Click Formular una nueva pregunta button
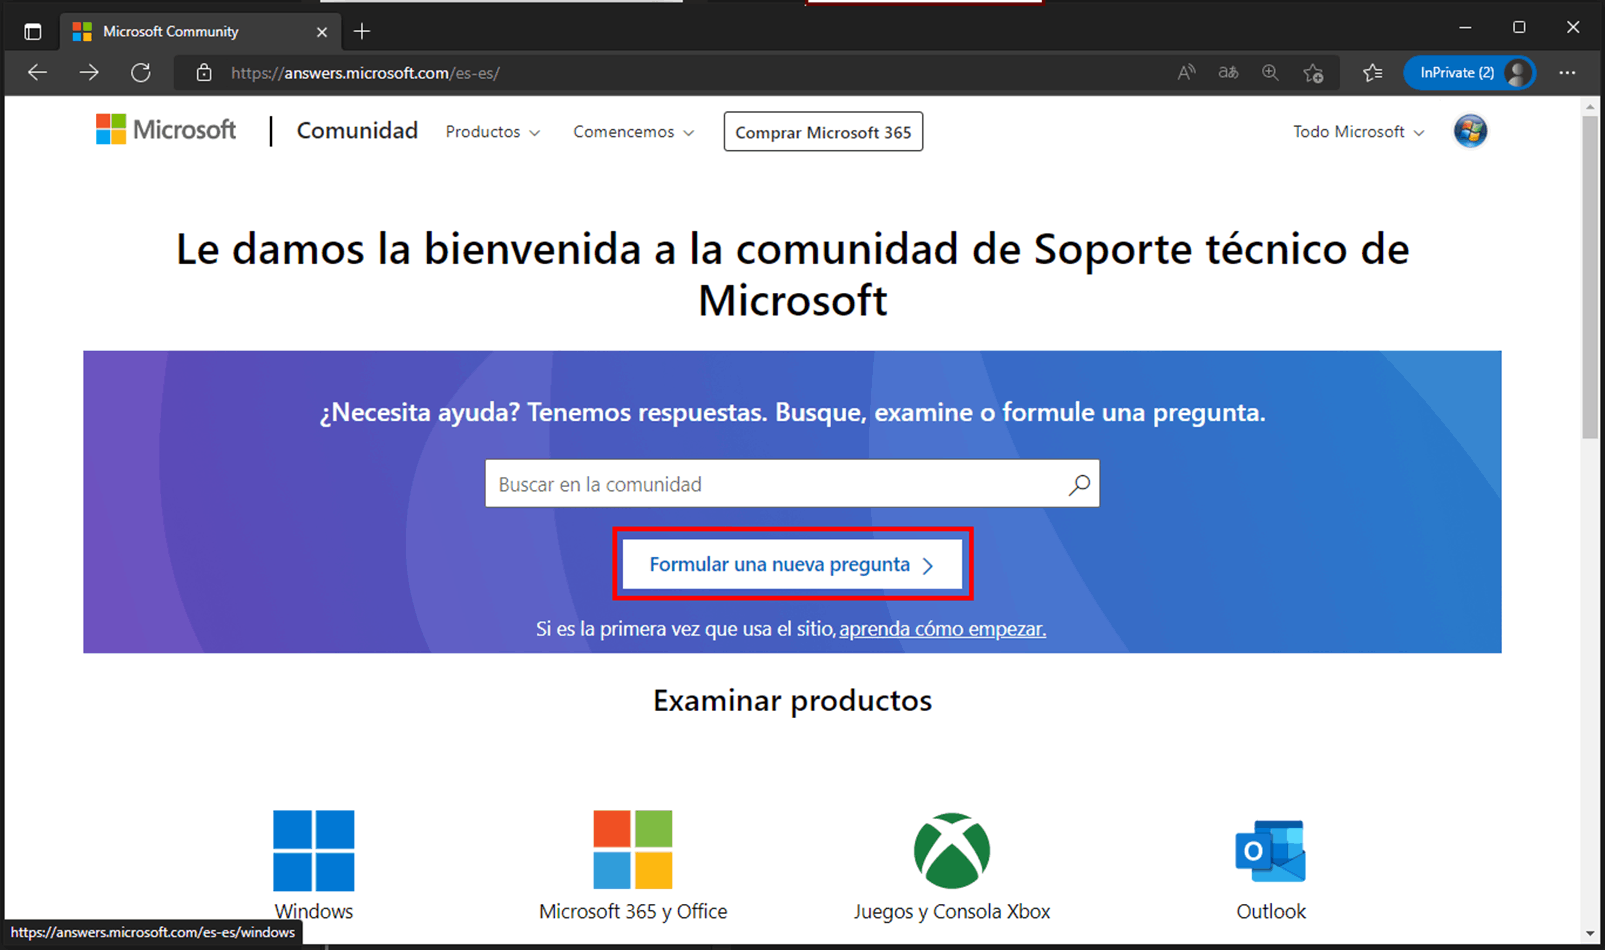Screen dimensions: 1605x950 point(792,565)
